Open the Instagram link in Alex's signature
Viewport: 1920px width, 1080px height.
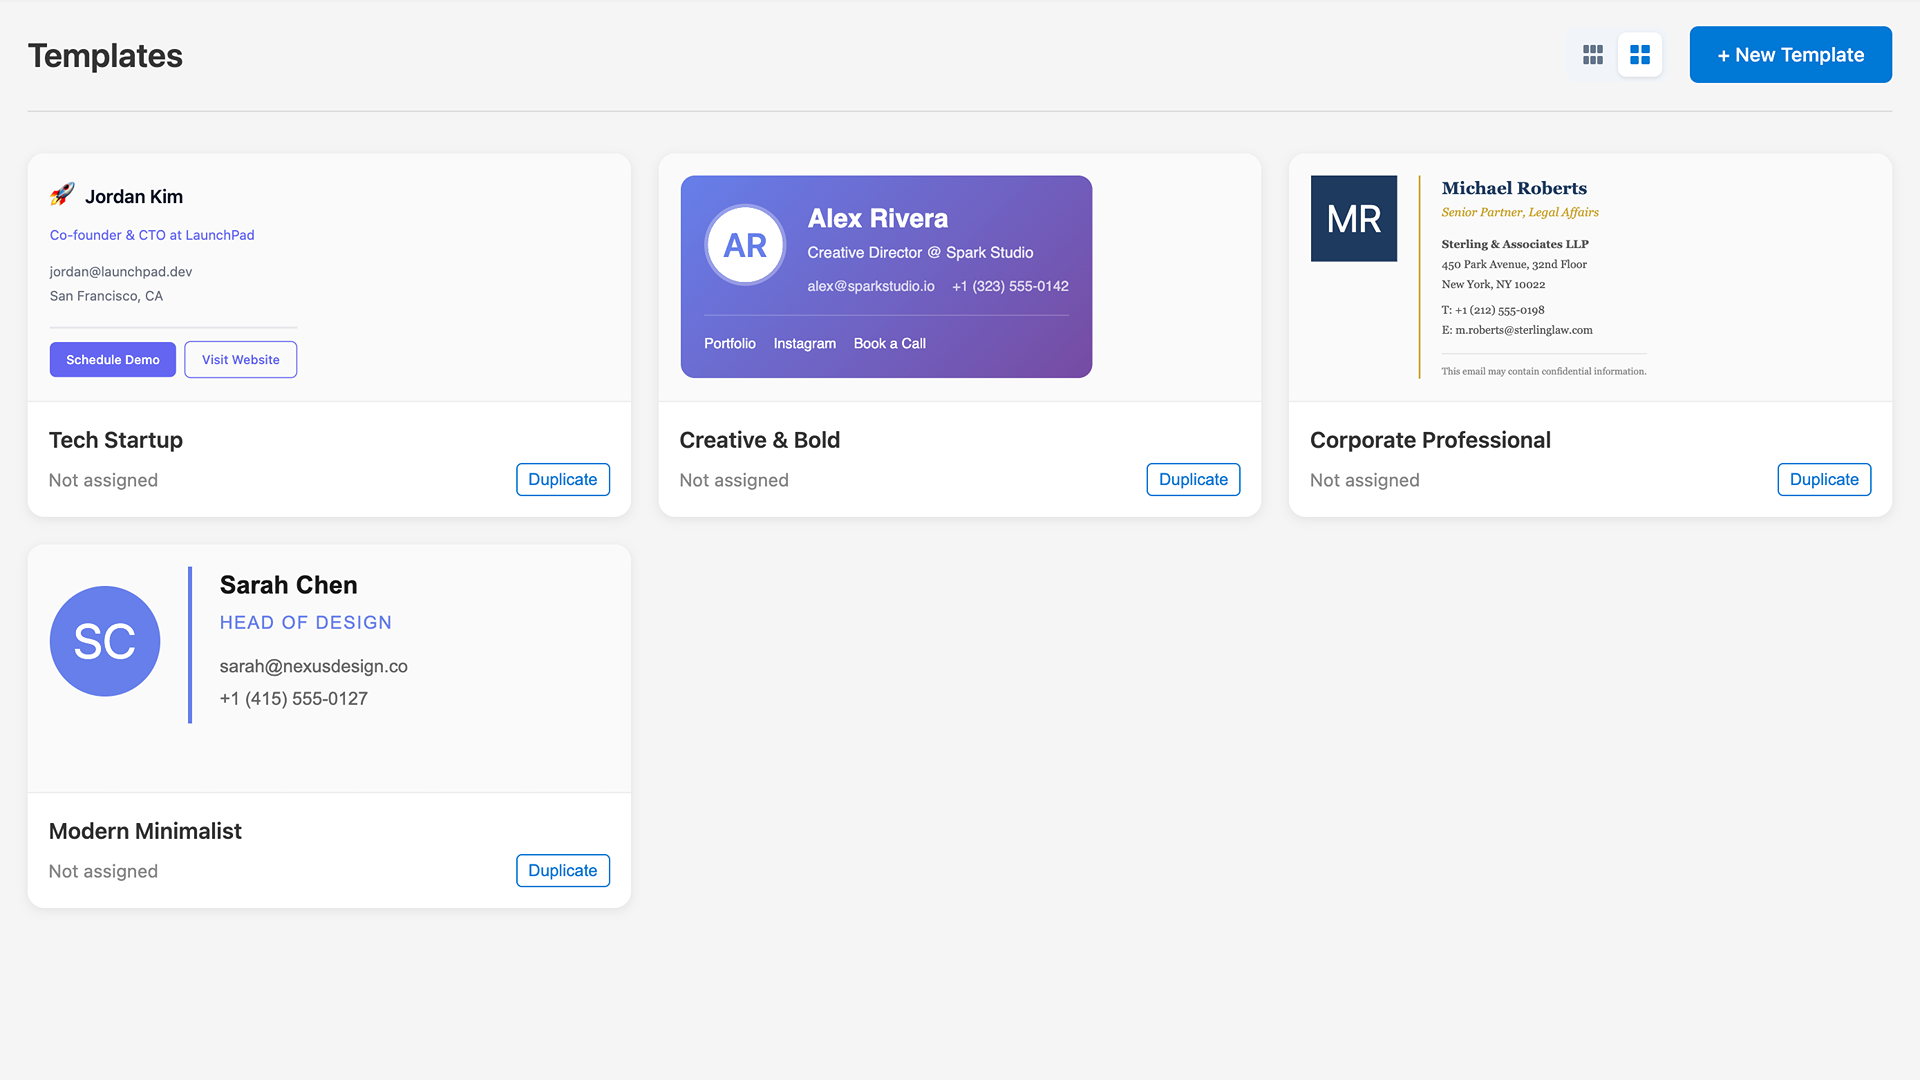(804, 344)
